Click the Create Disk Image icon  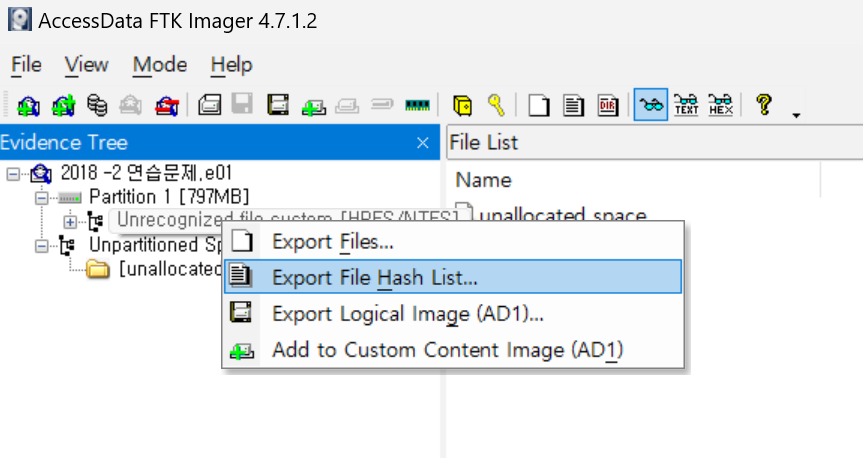click(210, 105)
